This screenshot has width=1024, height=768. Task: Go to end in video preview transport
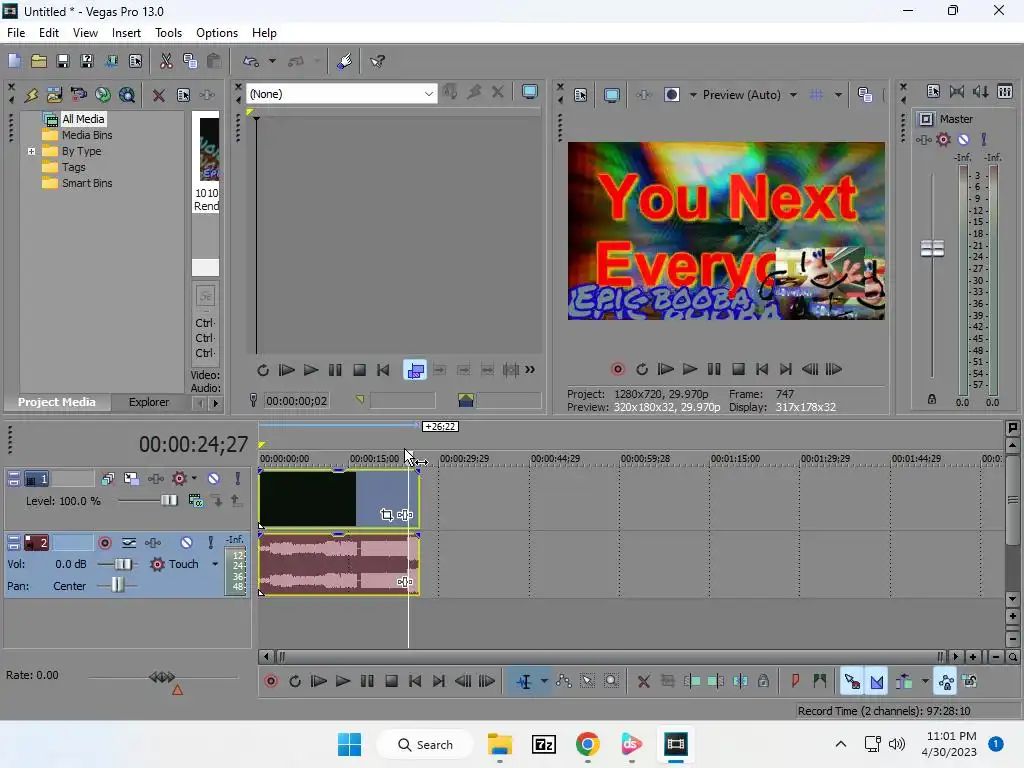[x=786, y=369]
